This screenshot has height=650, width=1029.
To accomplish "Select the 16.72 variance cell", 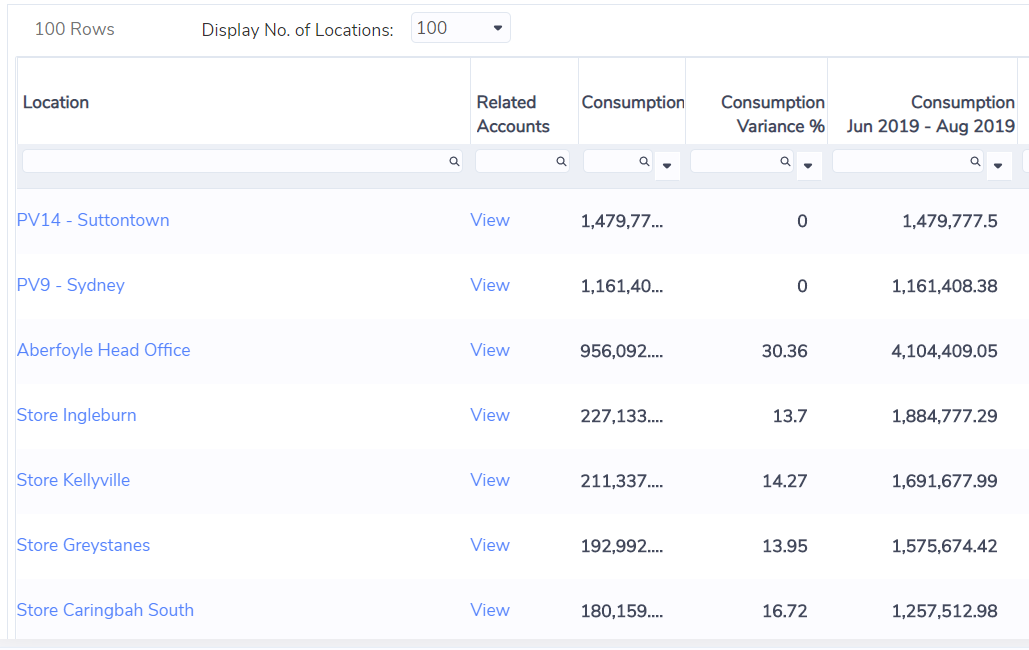I will click(x=785, y=611).
